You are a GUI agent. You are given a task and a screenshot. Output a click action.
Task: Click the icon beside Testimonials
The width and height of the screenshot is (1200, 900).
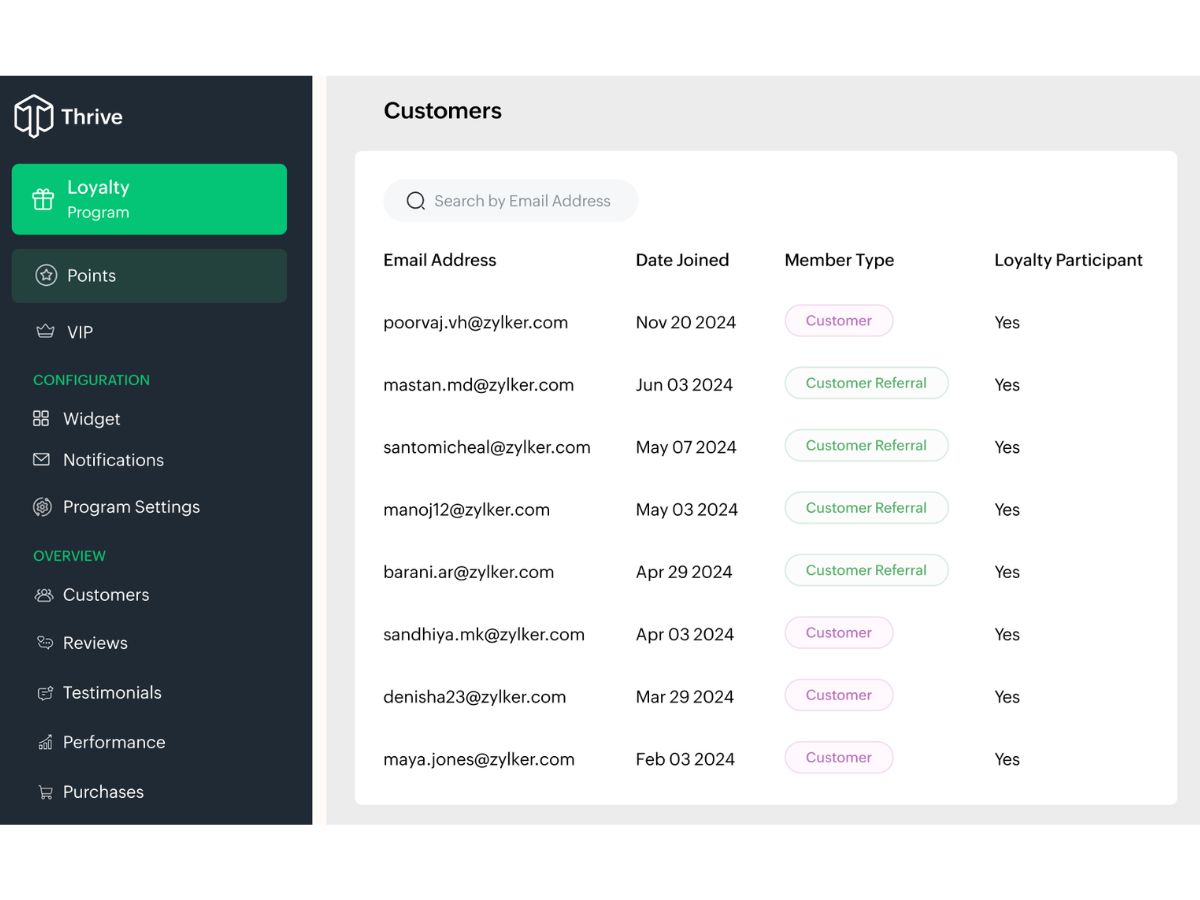point(44,692)
